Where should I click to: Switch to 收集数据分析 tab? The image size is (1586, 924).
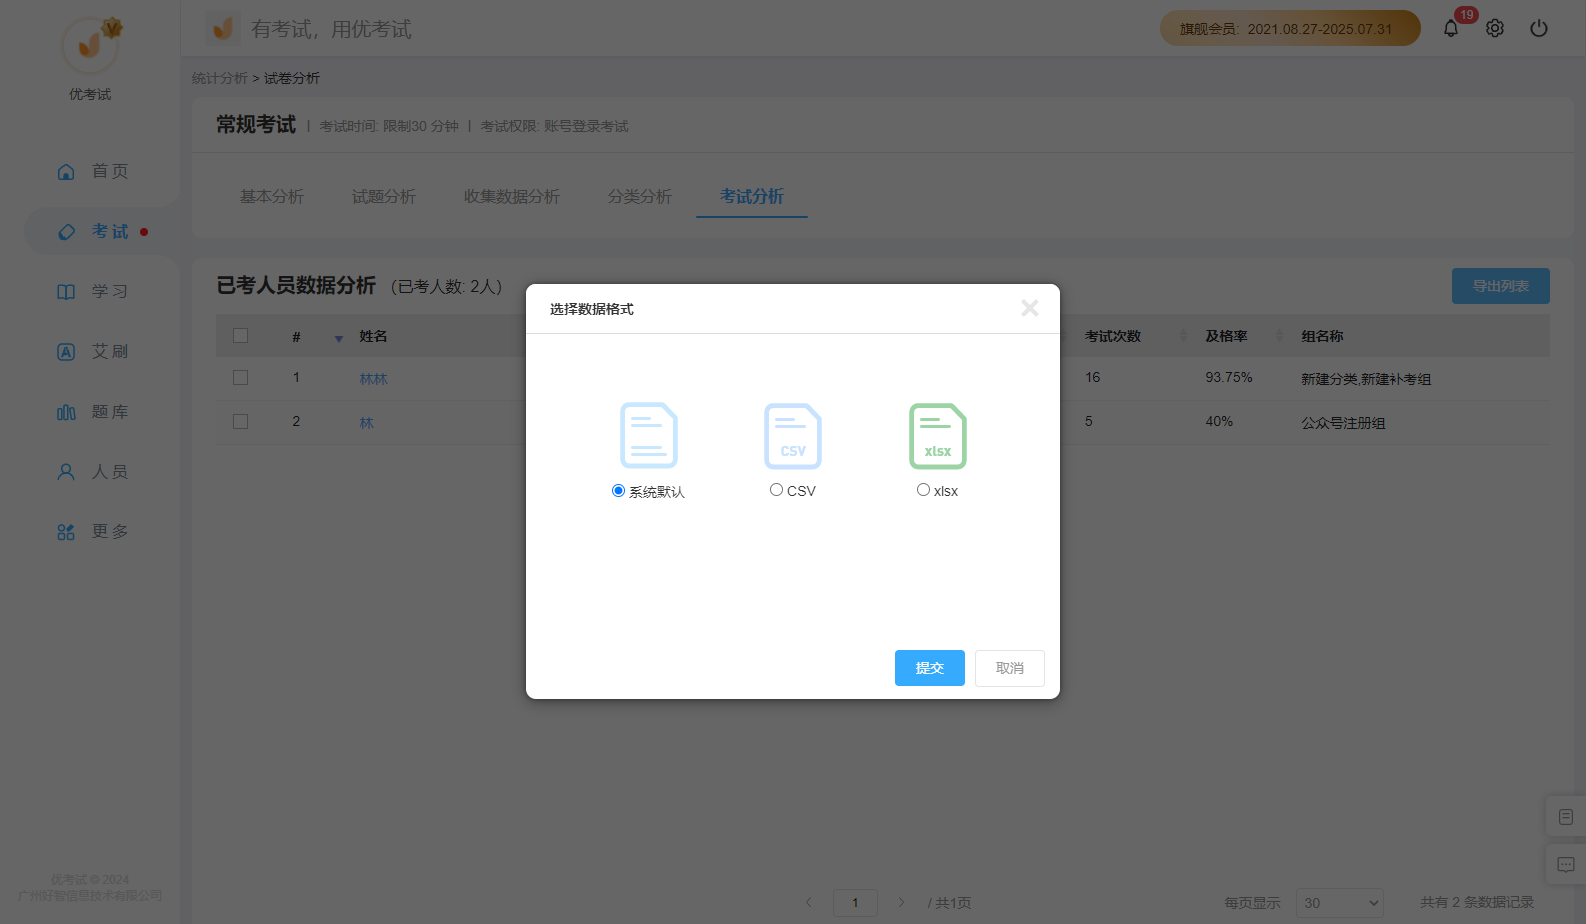click(512, 197)
